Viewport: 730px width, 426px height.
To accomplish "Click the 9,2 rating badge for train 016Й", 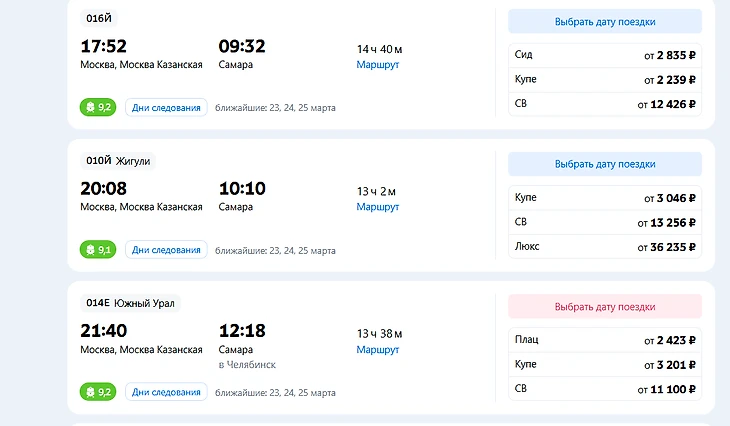I will [x=97, y=107].
